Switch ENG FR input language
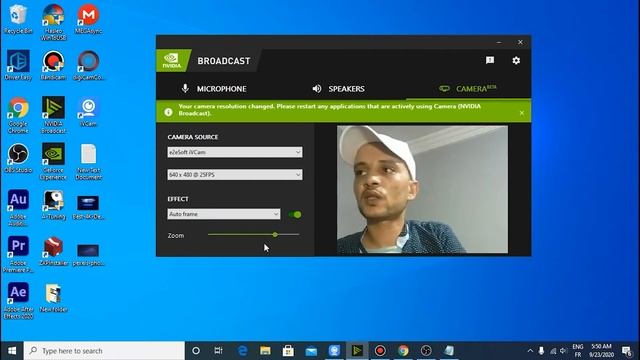The image size is (640, 360). click(578, 351)
